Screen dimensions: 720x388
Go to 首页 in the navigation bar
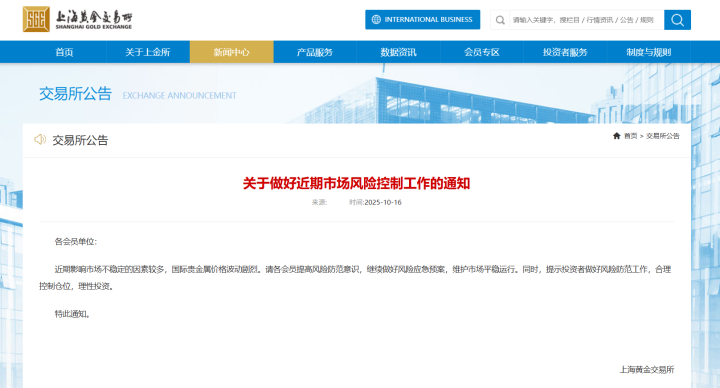pyautogui.click(x=64, y=52)
